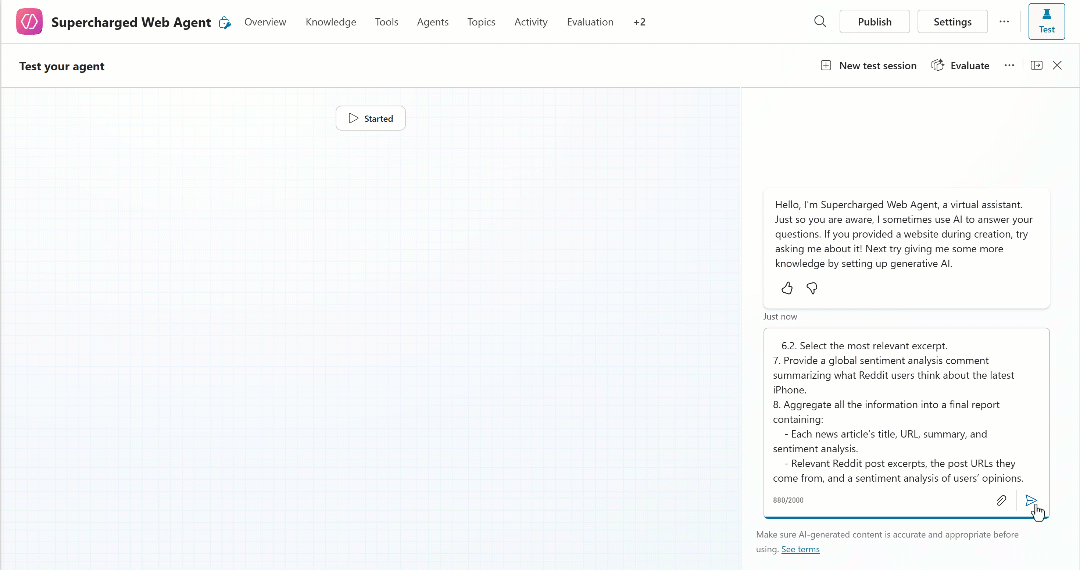
Task: Click the edit icon beside agent name
Action: coord(225,23)
